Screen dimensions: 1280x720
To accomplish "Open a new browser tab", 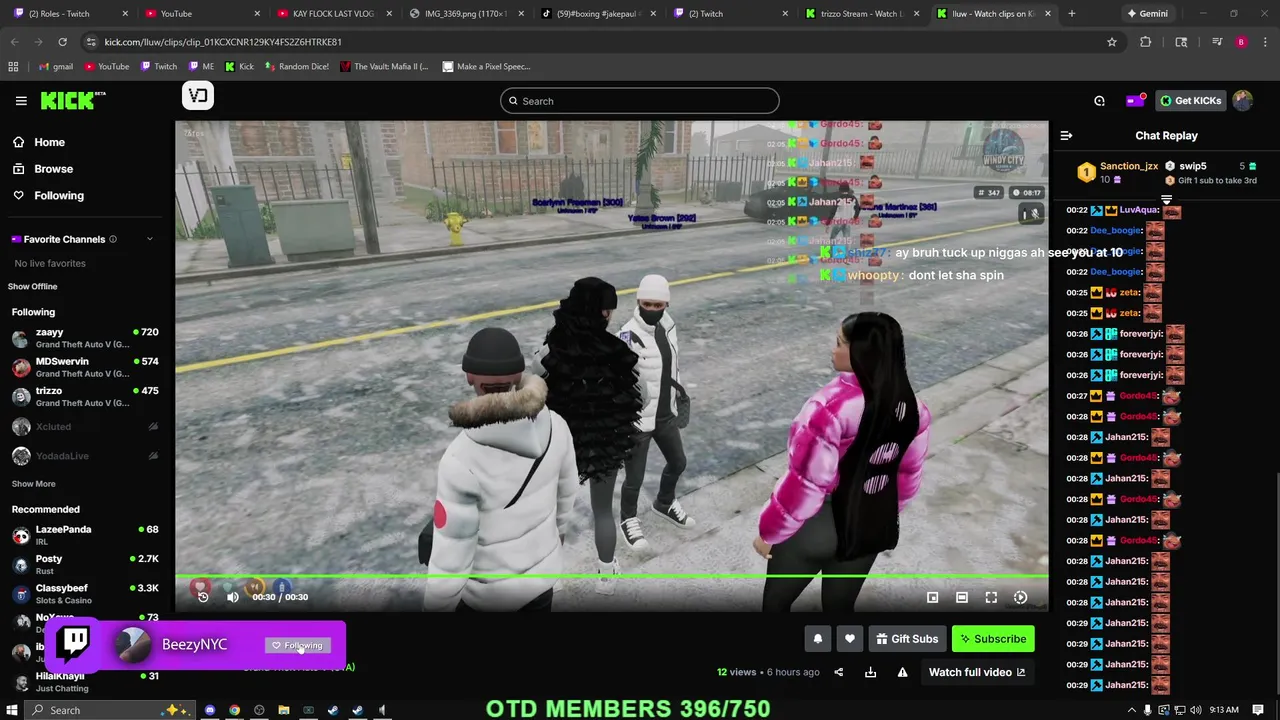I will [x=1071, y=14].
